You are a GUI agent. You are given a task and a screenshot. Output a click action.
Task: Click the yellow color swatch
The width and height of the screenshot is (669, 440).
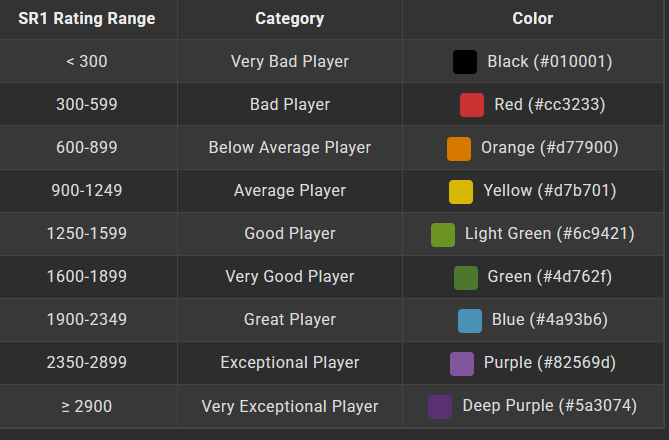pyautogui.click(x=461, y=191)
